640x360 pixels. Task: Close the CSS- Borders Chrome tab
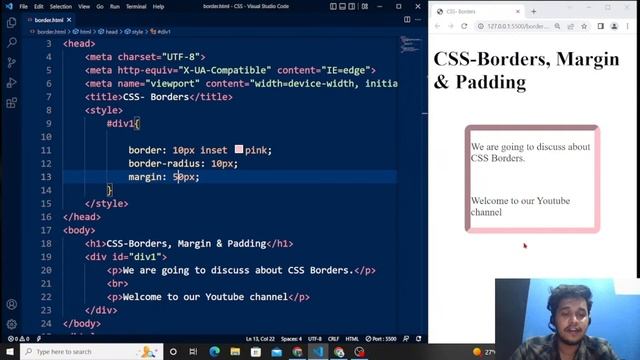click(x=518, y=11)
